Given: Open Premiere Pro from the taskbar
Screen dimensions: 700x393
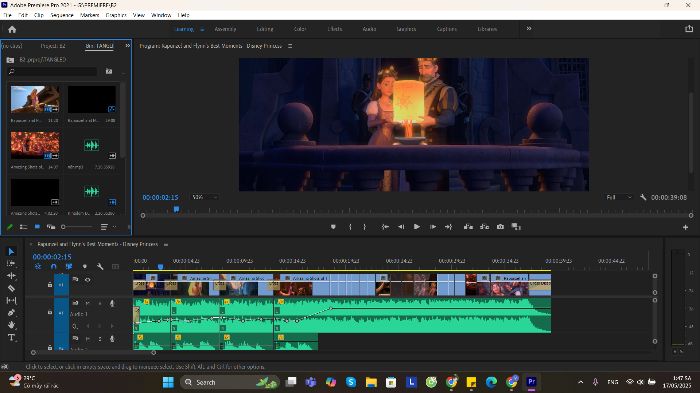Looking at the screenshot, I should [531, 382].
